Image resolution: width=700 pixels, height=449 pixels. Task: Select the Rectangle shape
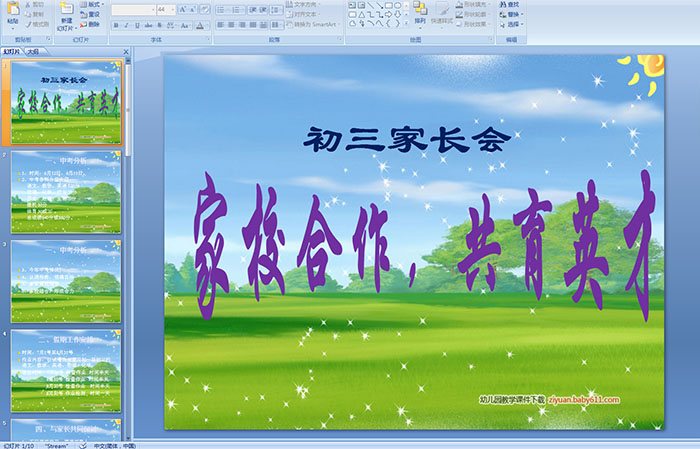tap(388, 5)
